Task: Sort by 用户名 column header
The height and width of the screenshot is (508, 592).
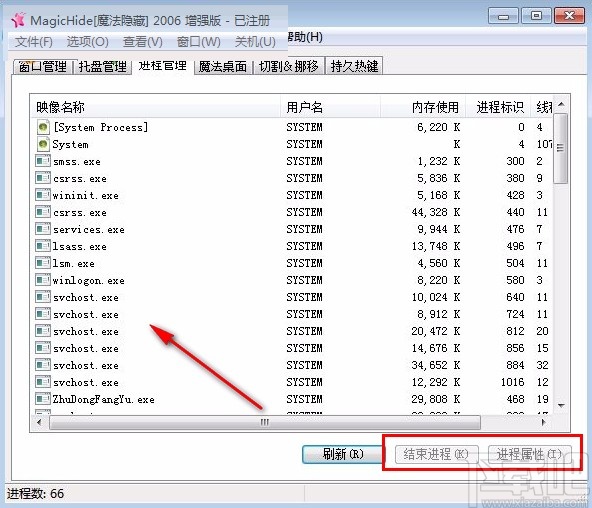Action: coord(330,107)
